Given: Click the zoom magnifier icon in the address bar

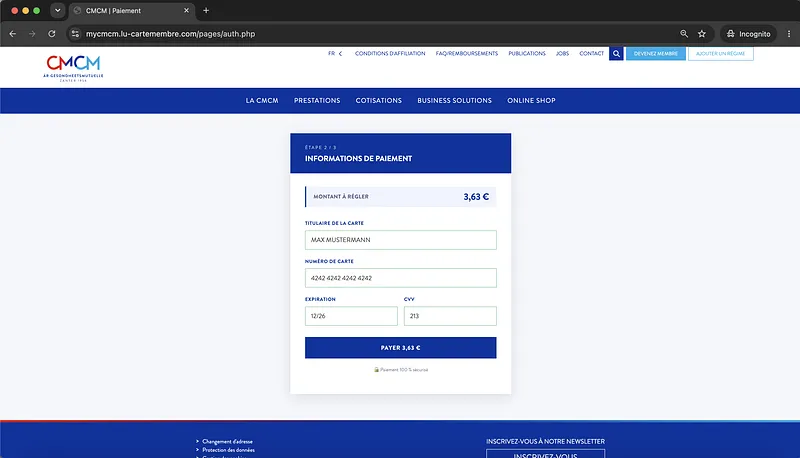Looking at the screenshot, I should coord(684,34).
